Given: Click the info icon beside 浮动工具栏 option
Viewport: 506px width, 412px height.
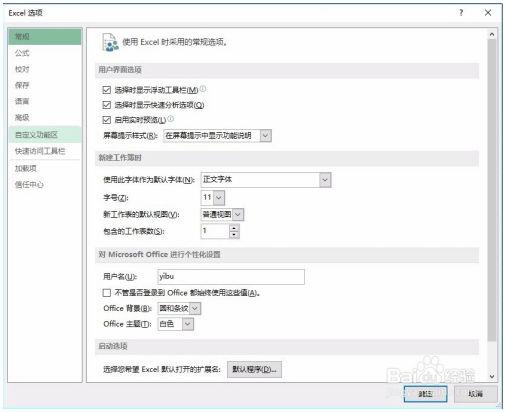Looking at the screenshot, I should pyautogui.click(x=203, y=89).
